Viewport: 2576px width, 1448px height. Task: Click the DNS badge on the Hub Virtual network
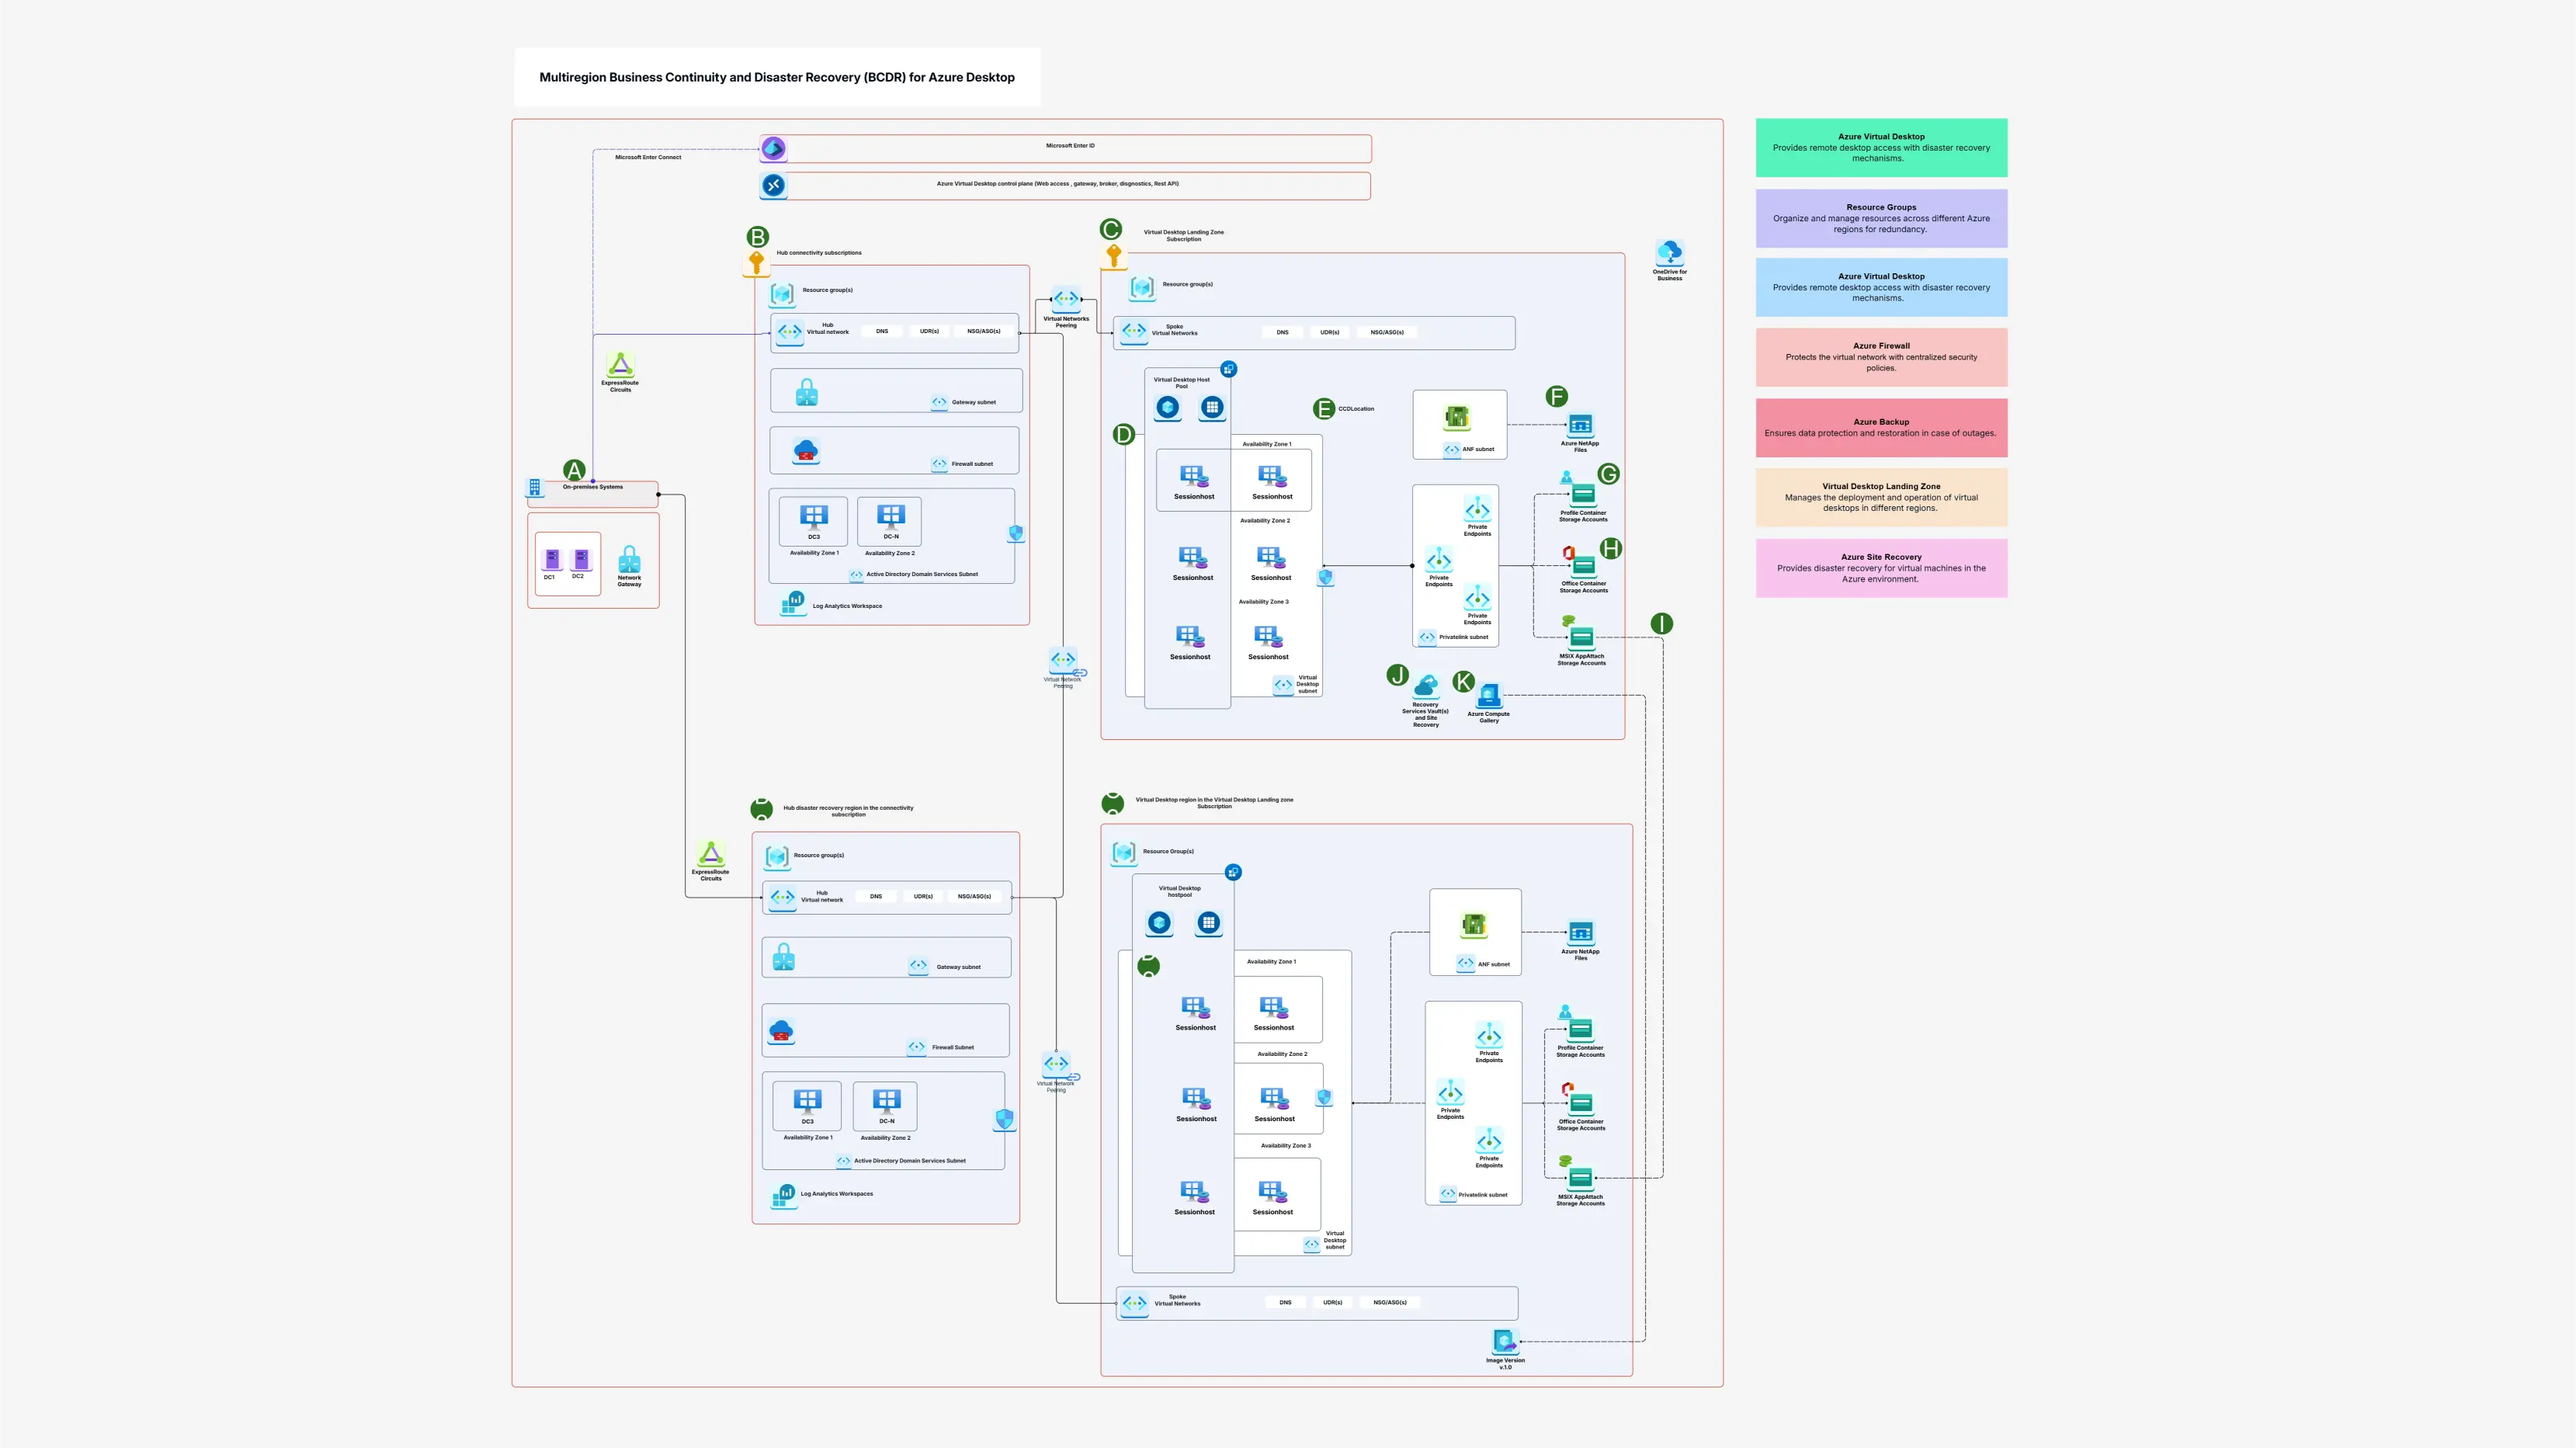click(881, 331)
